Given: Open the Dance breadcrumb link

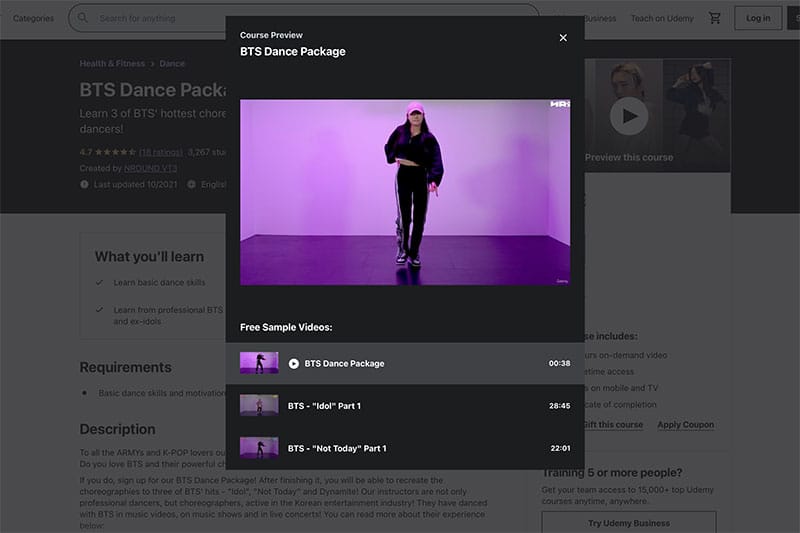Looking at the screenshot, I should point(172,64).
